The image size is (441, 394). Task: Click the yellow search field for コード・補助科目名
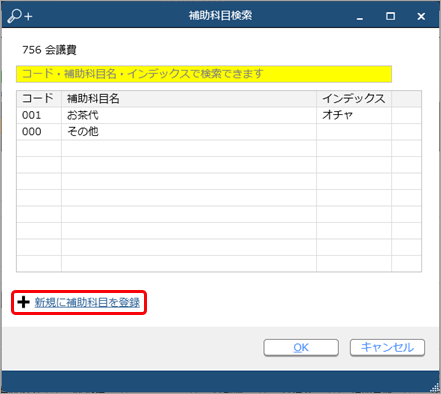pyautogui.click(x=204, y=74)
